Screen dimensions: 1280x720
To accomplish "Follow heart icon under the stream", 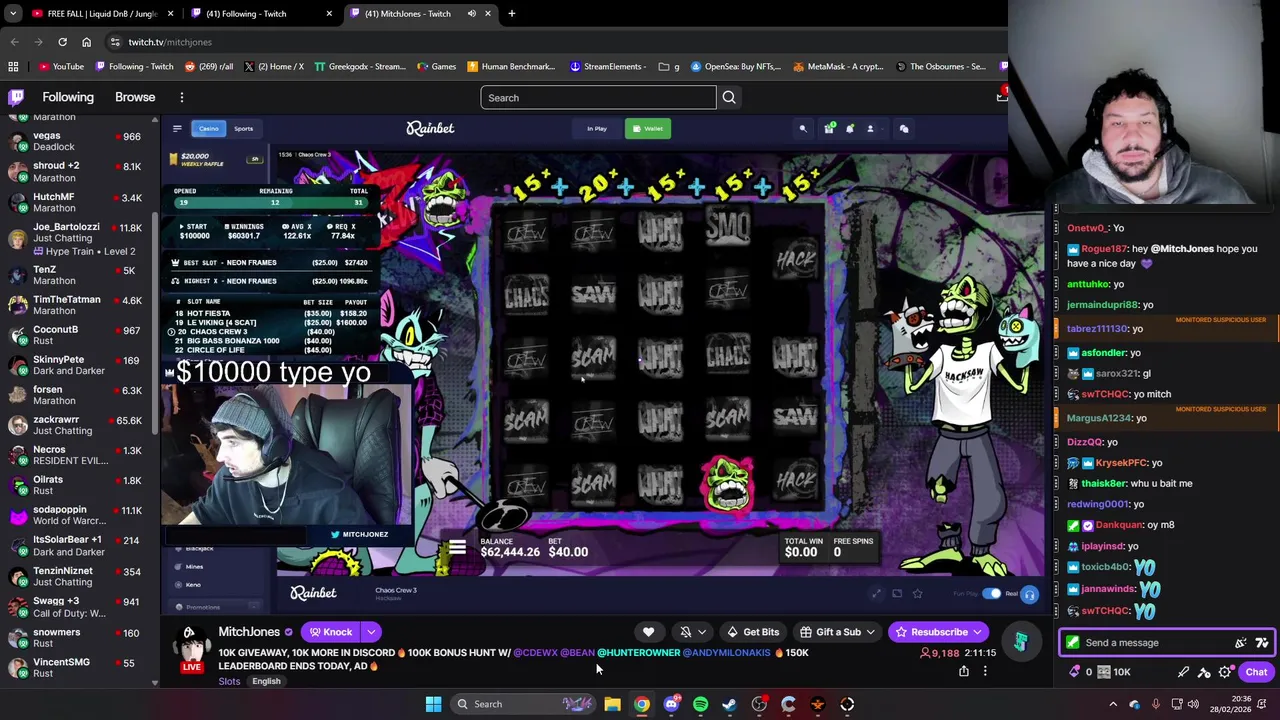I will pyautogui.click(x=648, y=632).
